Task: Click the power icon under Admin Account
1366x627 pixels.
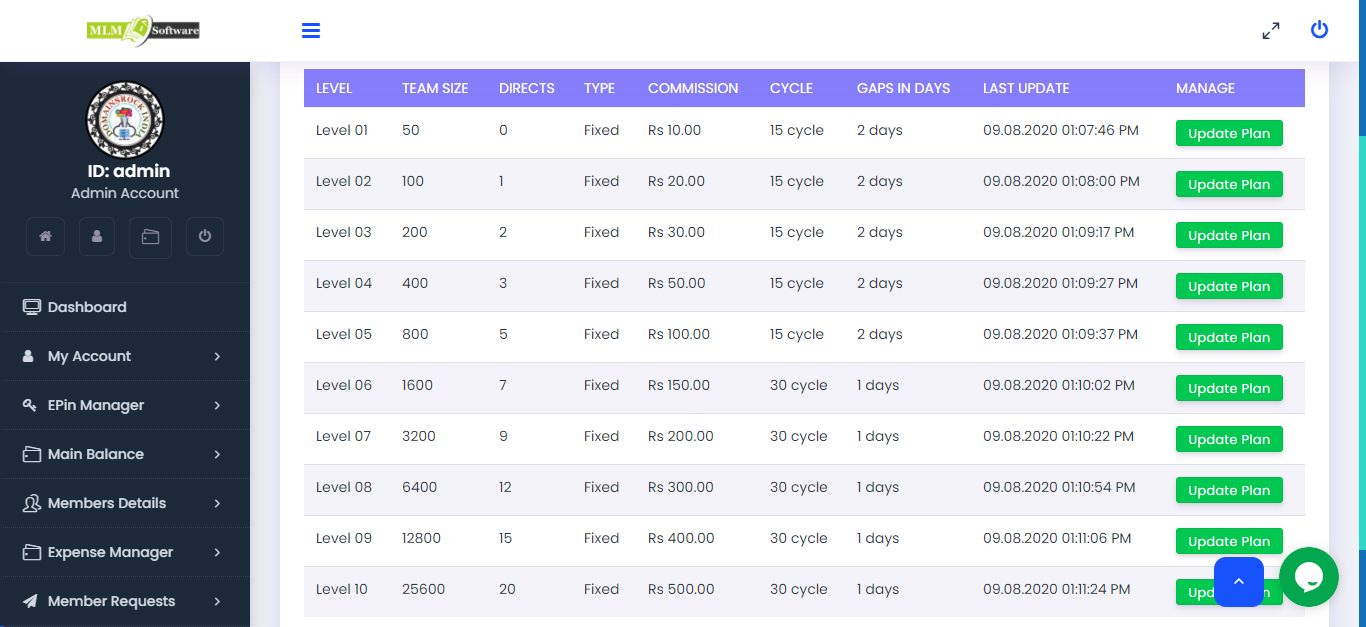Action: (x=205, y=237)
